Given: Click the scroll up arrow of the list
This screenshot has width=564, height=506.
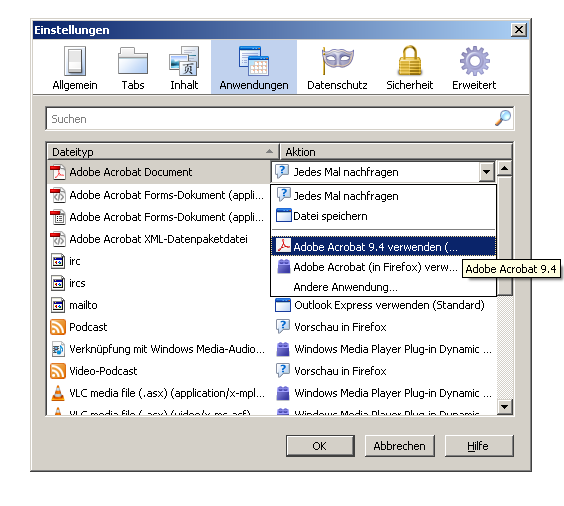Looking at the screenshot, I should pyautogui.click(x=505, y=168).
